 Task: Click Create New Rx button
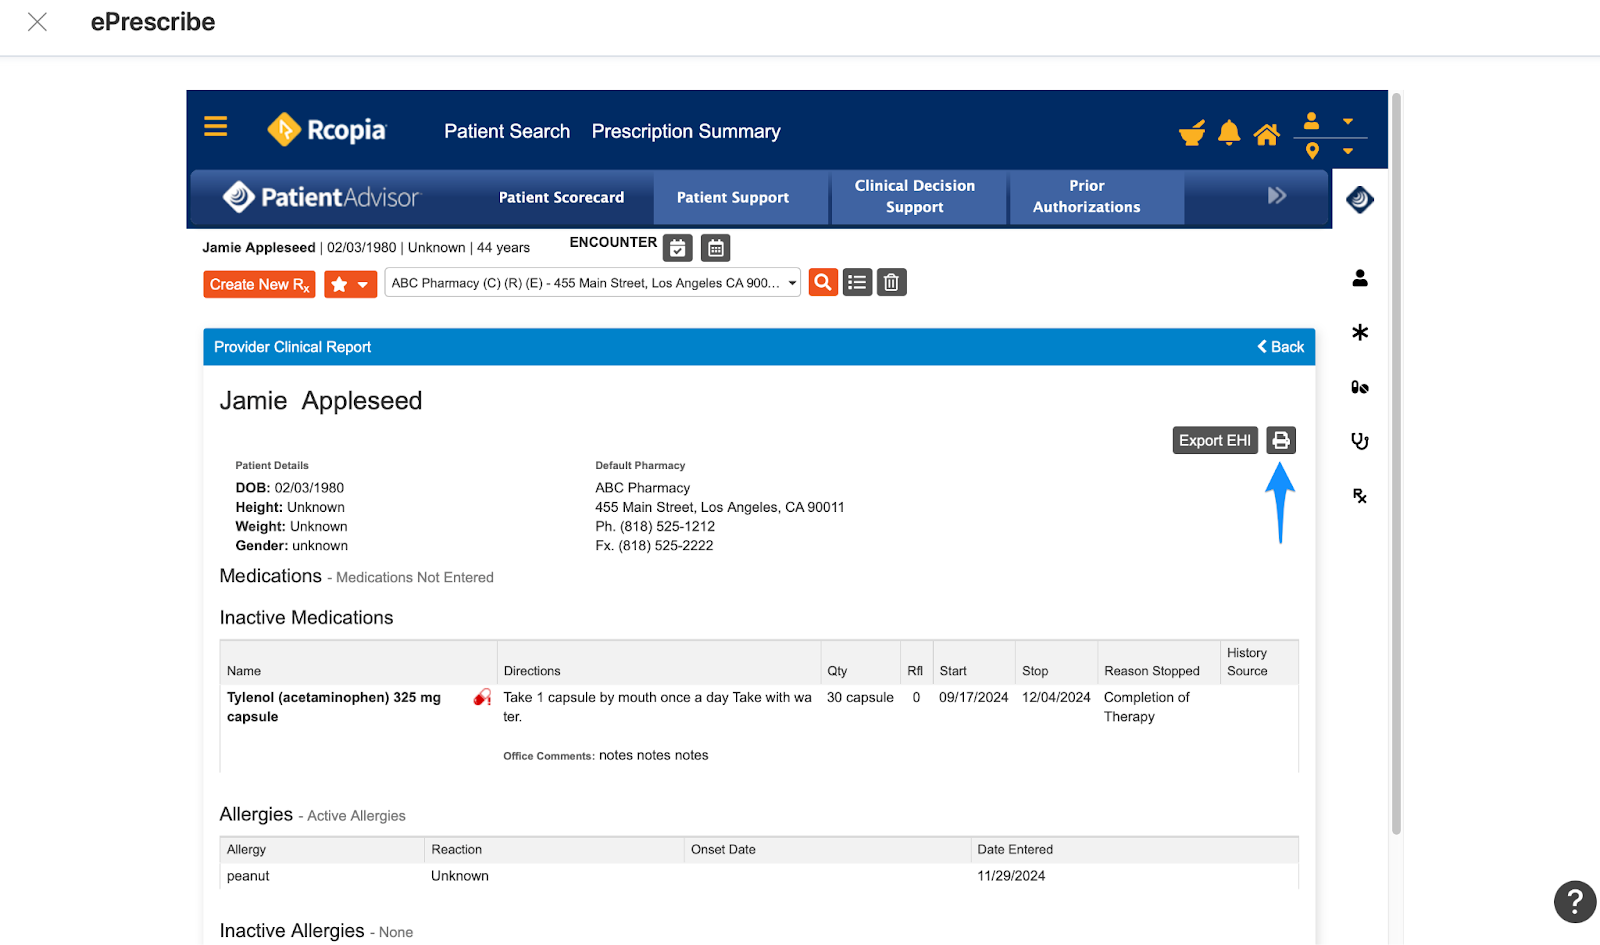point(259,284)
